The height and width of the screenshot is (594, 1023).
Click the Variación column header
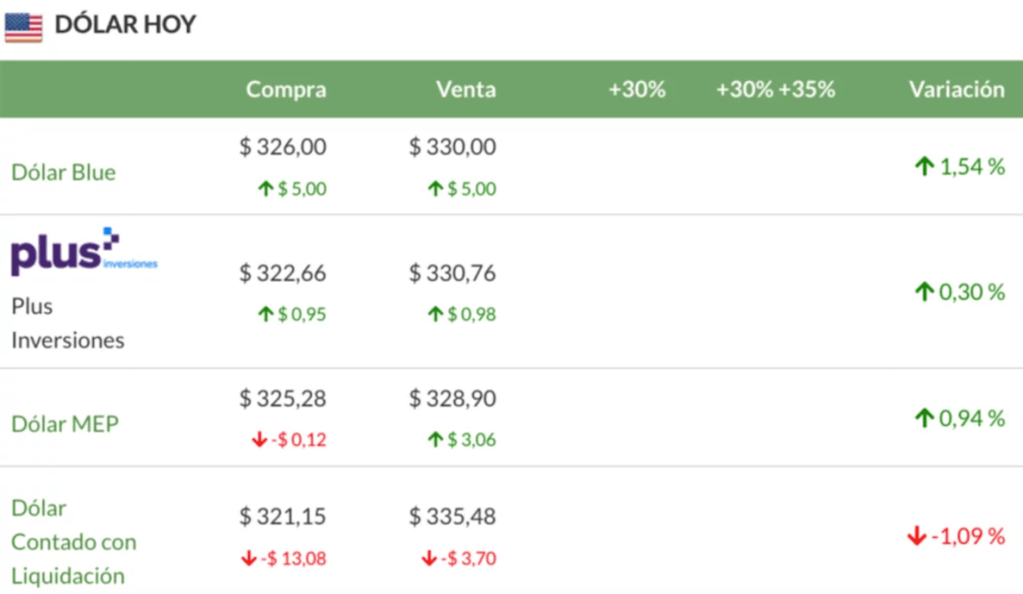click(x=956, y=89)
